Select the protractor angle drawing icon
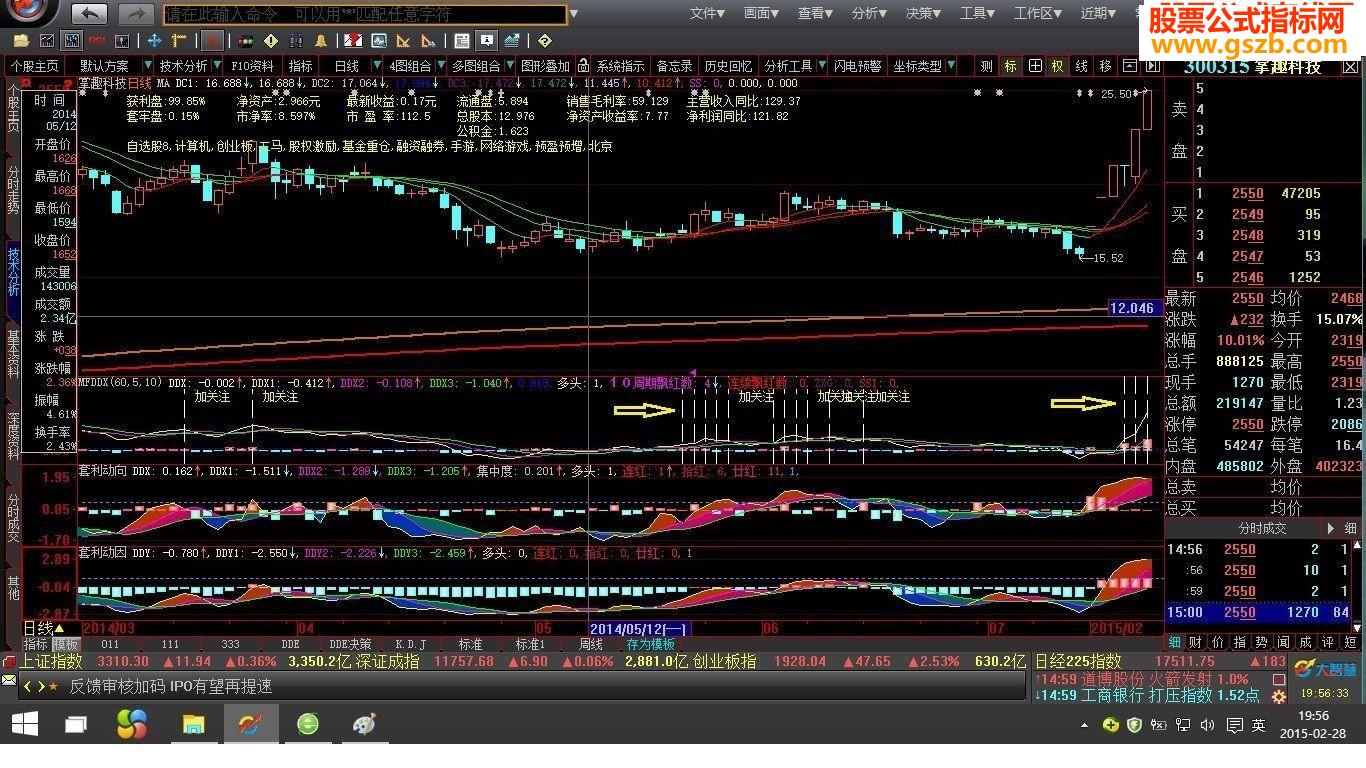Screen dimensions: 1366x768 point(404,42)
